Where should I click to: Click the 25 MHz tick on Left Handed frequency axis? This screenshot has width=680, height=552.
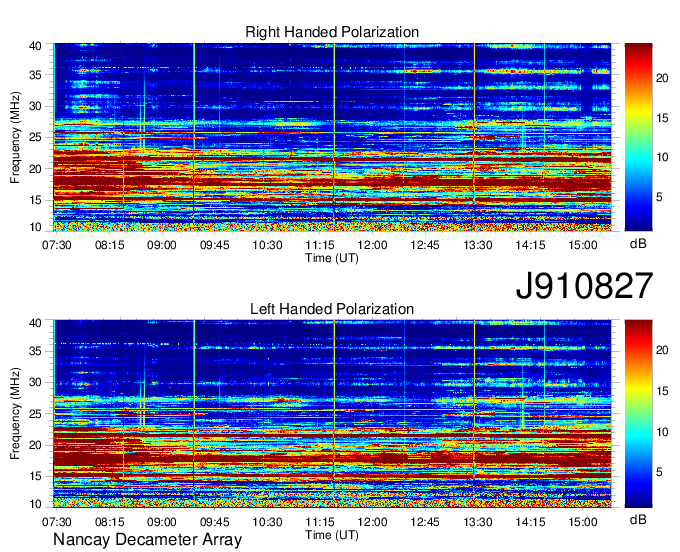36,414
